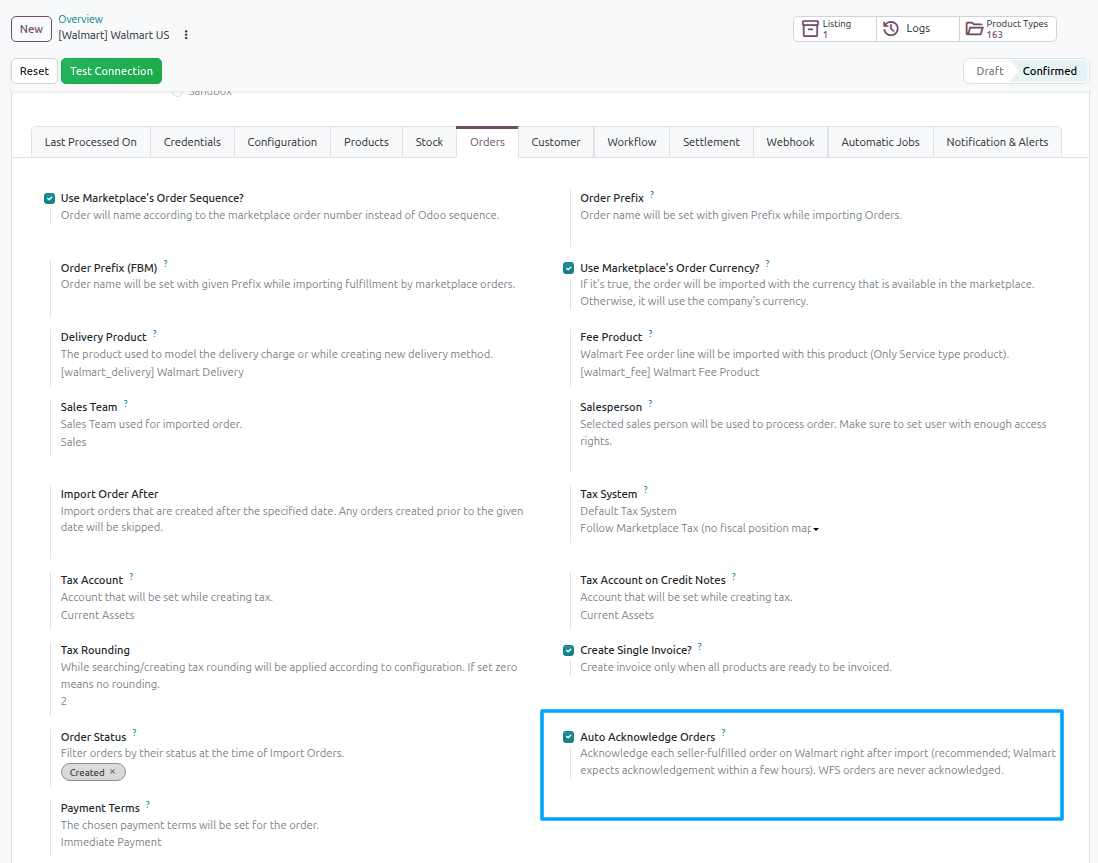Open the Logs history icon

(x=890, y=29)
